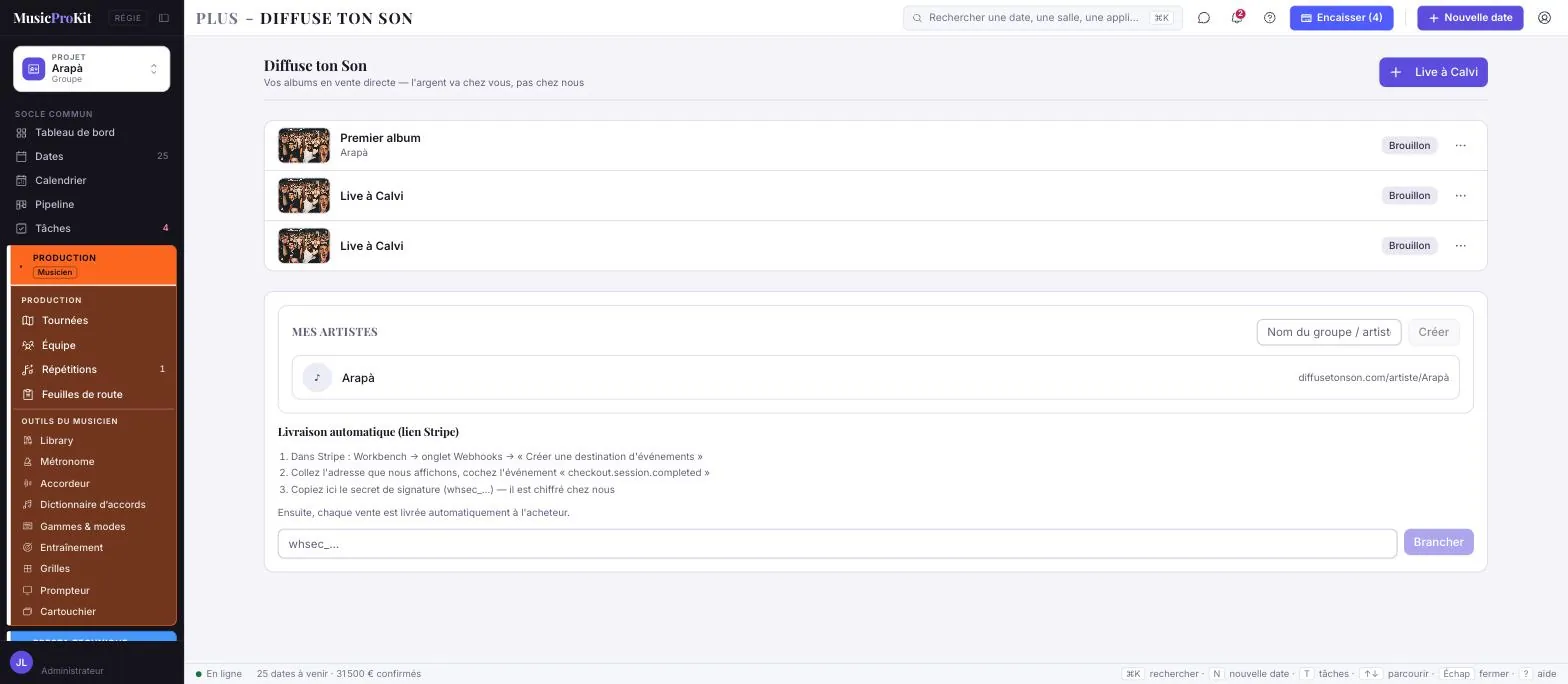This screenshot has height=684, width=1568.
Task: Open Répétitions page
Action: tap(95, 370)
